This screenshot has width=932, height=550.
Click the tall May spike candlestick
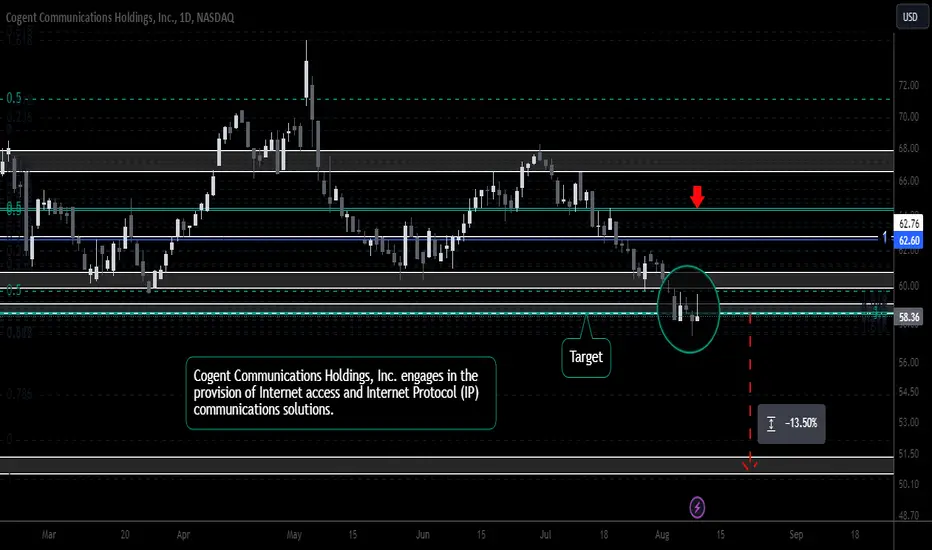click(307, 74)
